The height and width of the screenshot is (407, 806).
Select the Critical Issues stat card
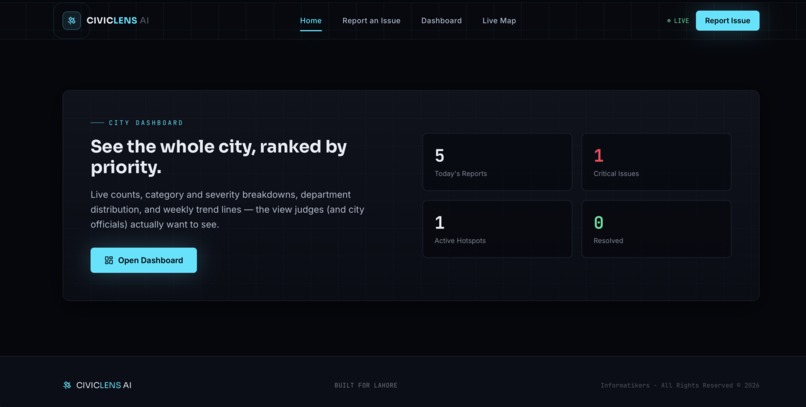656,162
